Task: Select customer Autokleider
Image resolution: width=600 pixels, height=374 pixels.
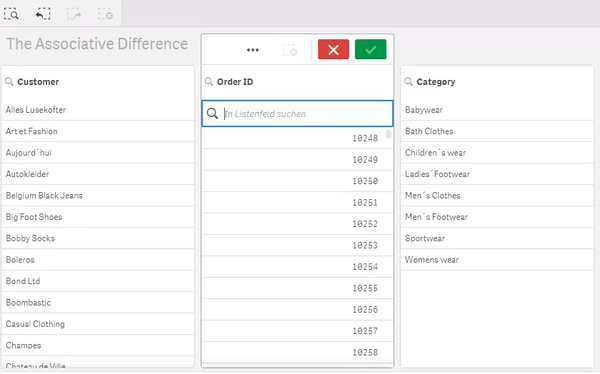Action: (98, 174)
